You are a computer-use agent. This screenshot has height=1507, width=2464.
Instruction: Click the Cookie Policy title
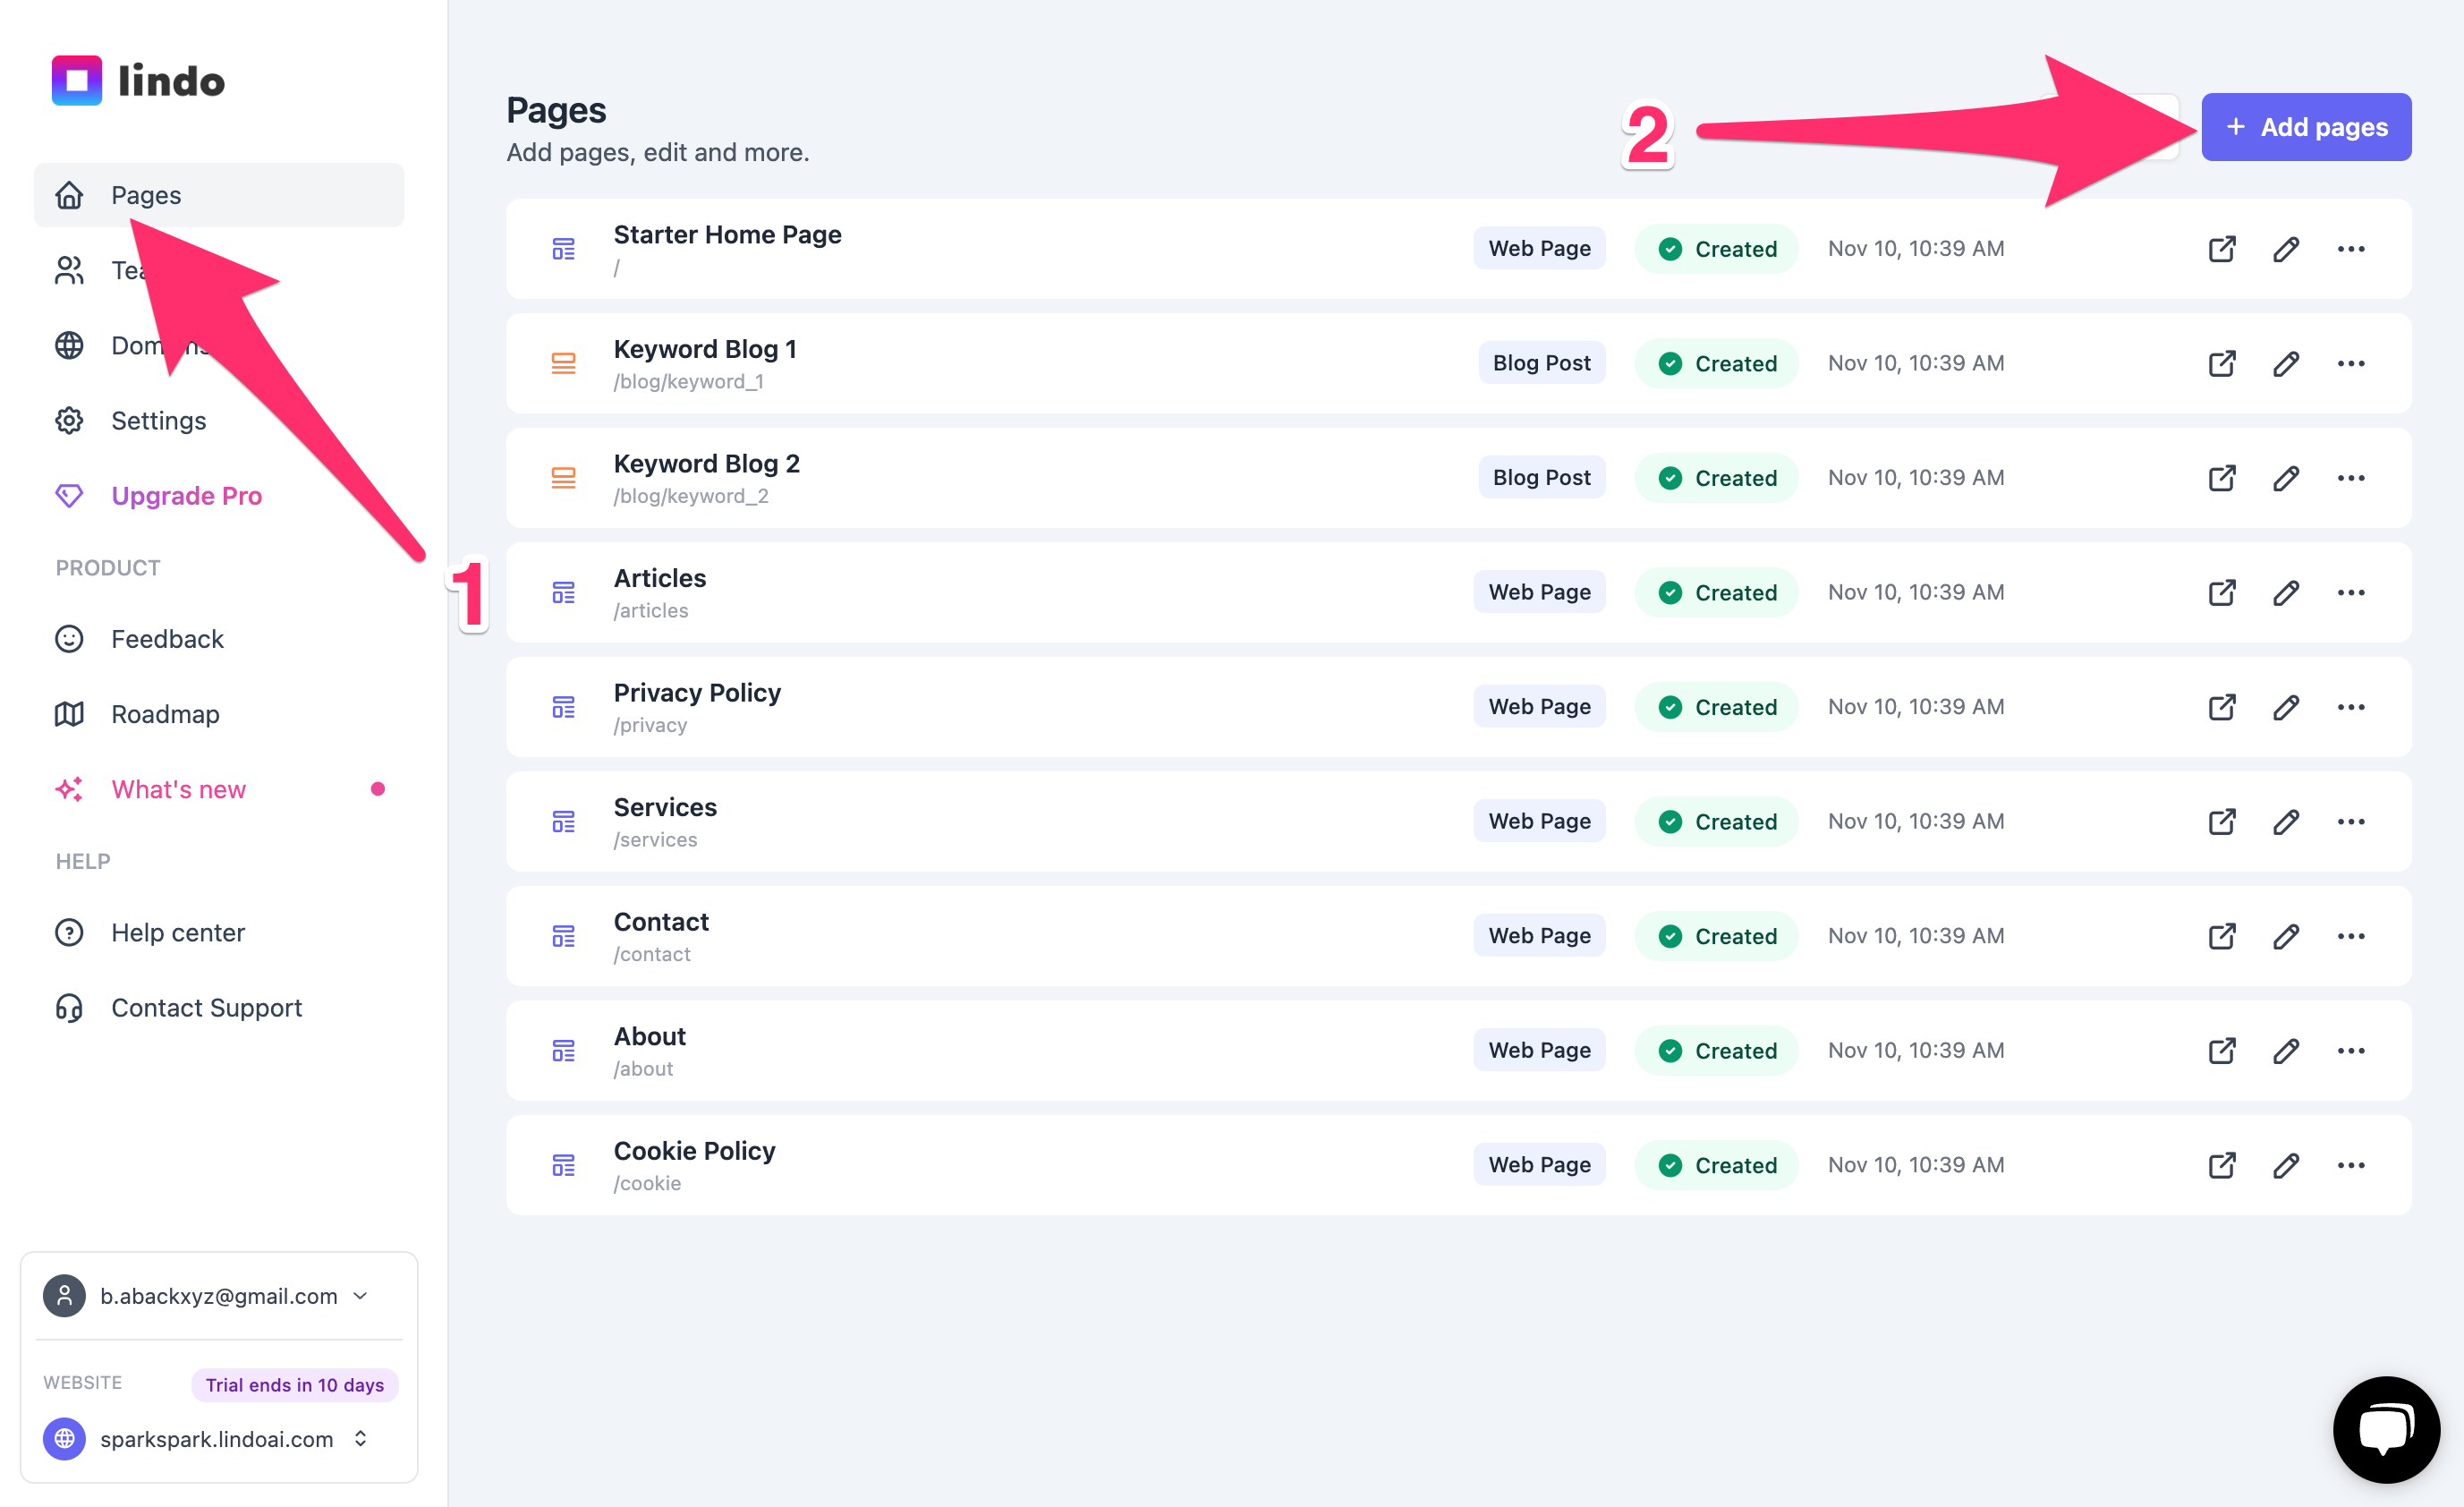point(694,1150)
